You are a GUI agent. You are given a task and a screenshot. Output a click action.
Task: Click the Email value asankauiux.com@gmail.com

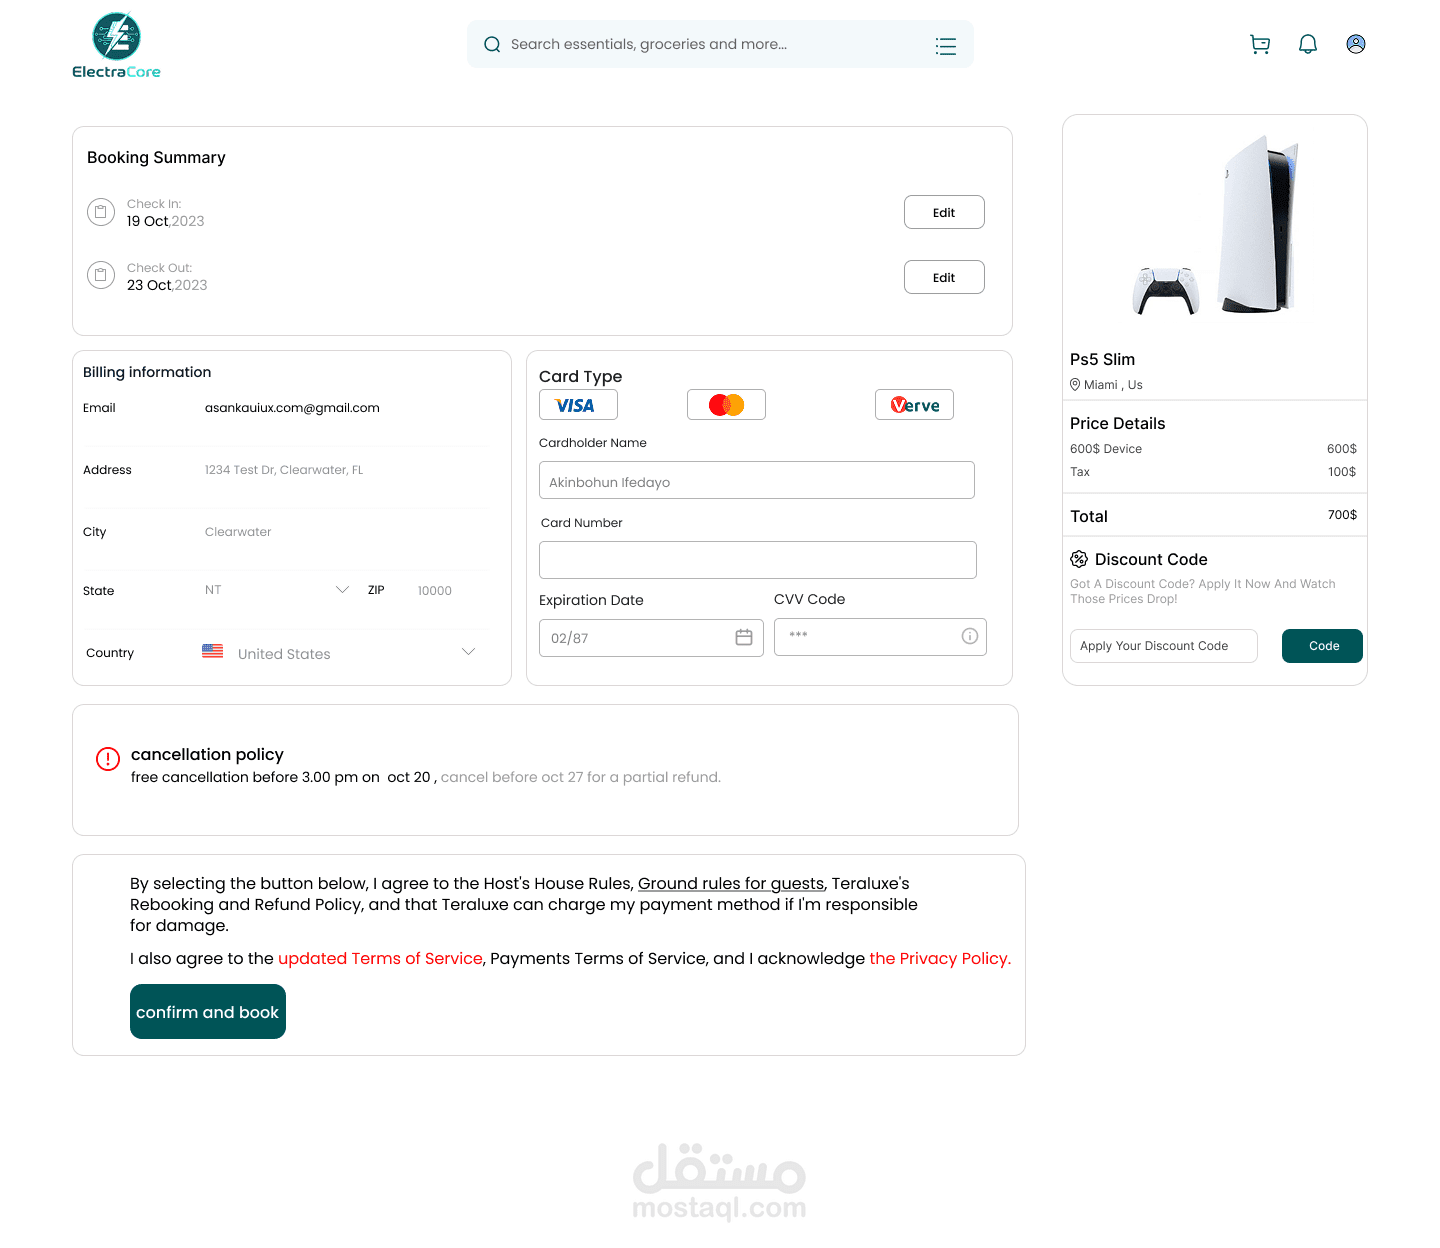point(292,408)
